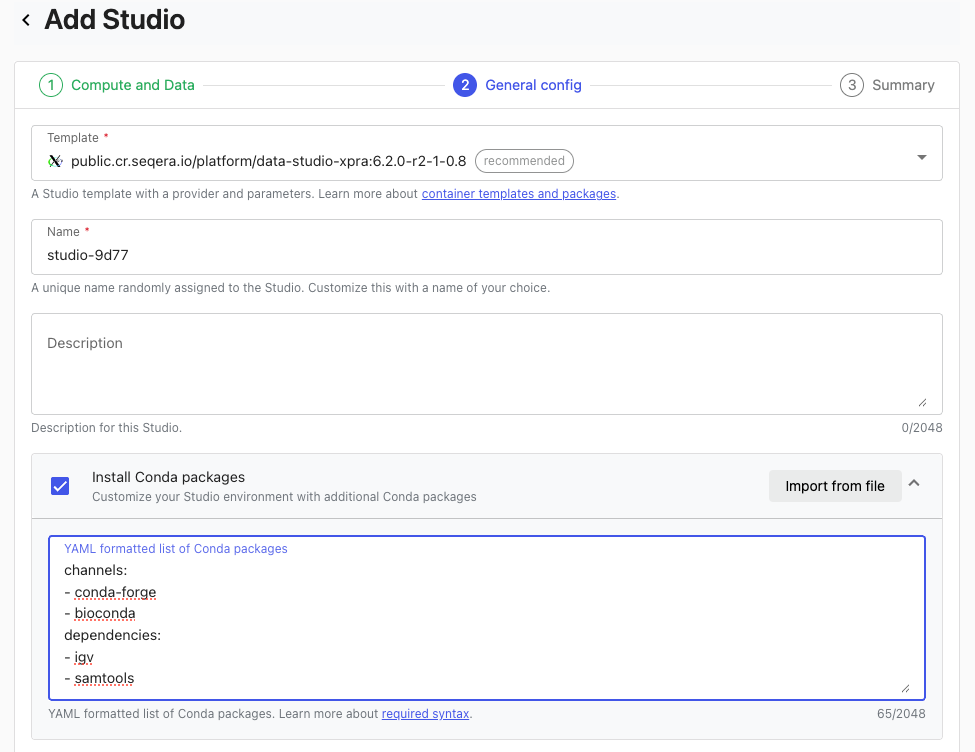Collapse the Install Conda packages section
The height and width of the screenshot is (752, 975).
[x=914, y=484]
